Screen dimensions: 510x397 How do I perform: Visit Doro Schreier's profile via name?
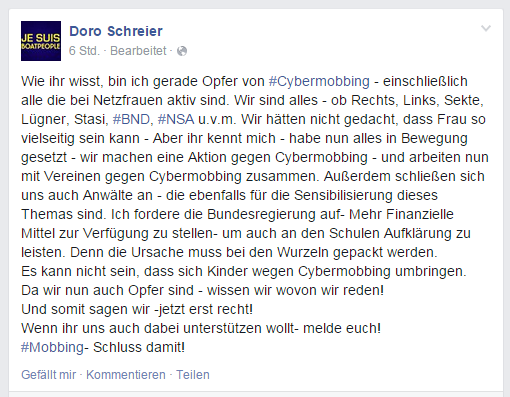[116, 31]
